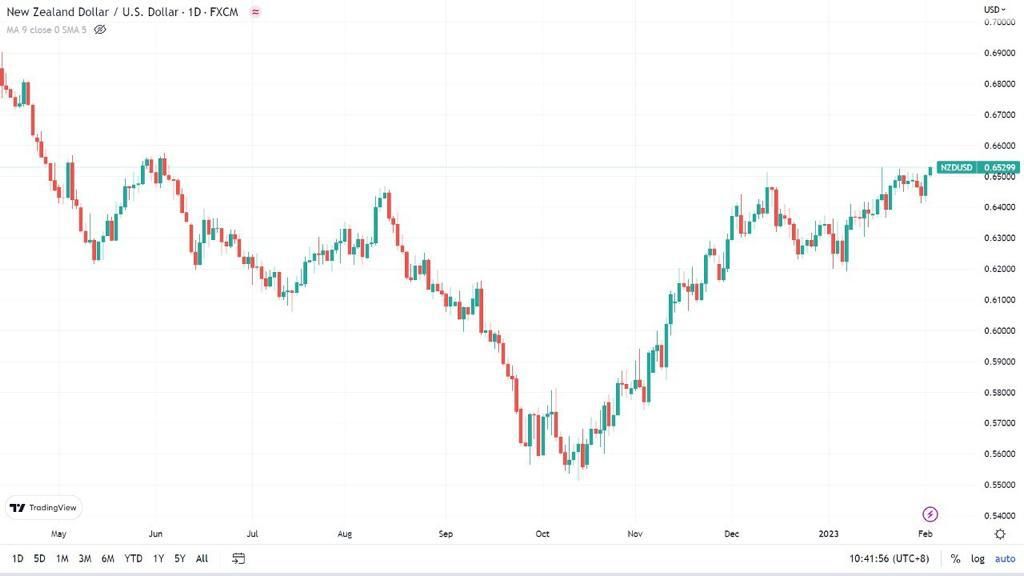Click the New Zealand Dollar / U.S. Dollar title
The image size is (1024, 576).
(122, 12)
